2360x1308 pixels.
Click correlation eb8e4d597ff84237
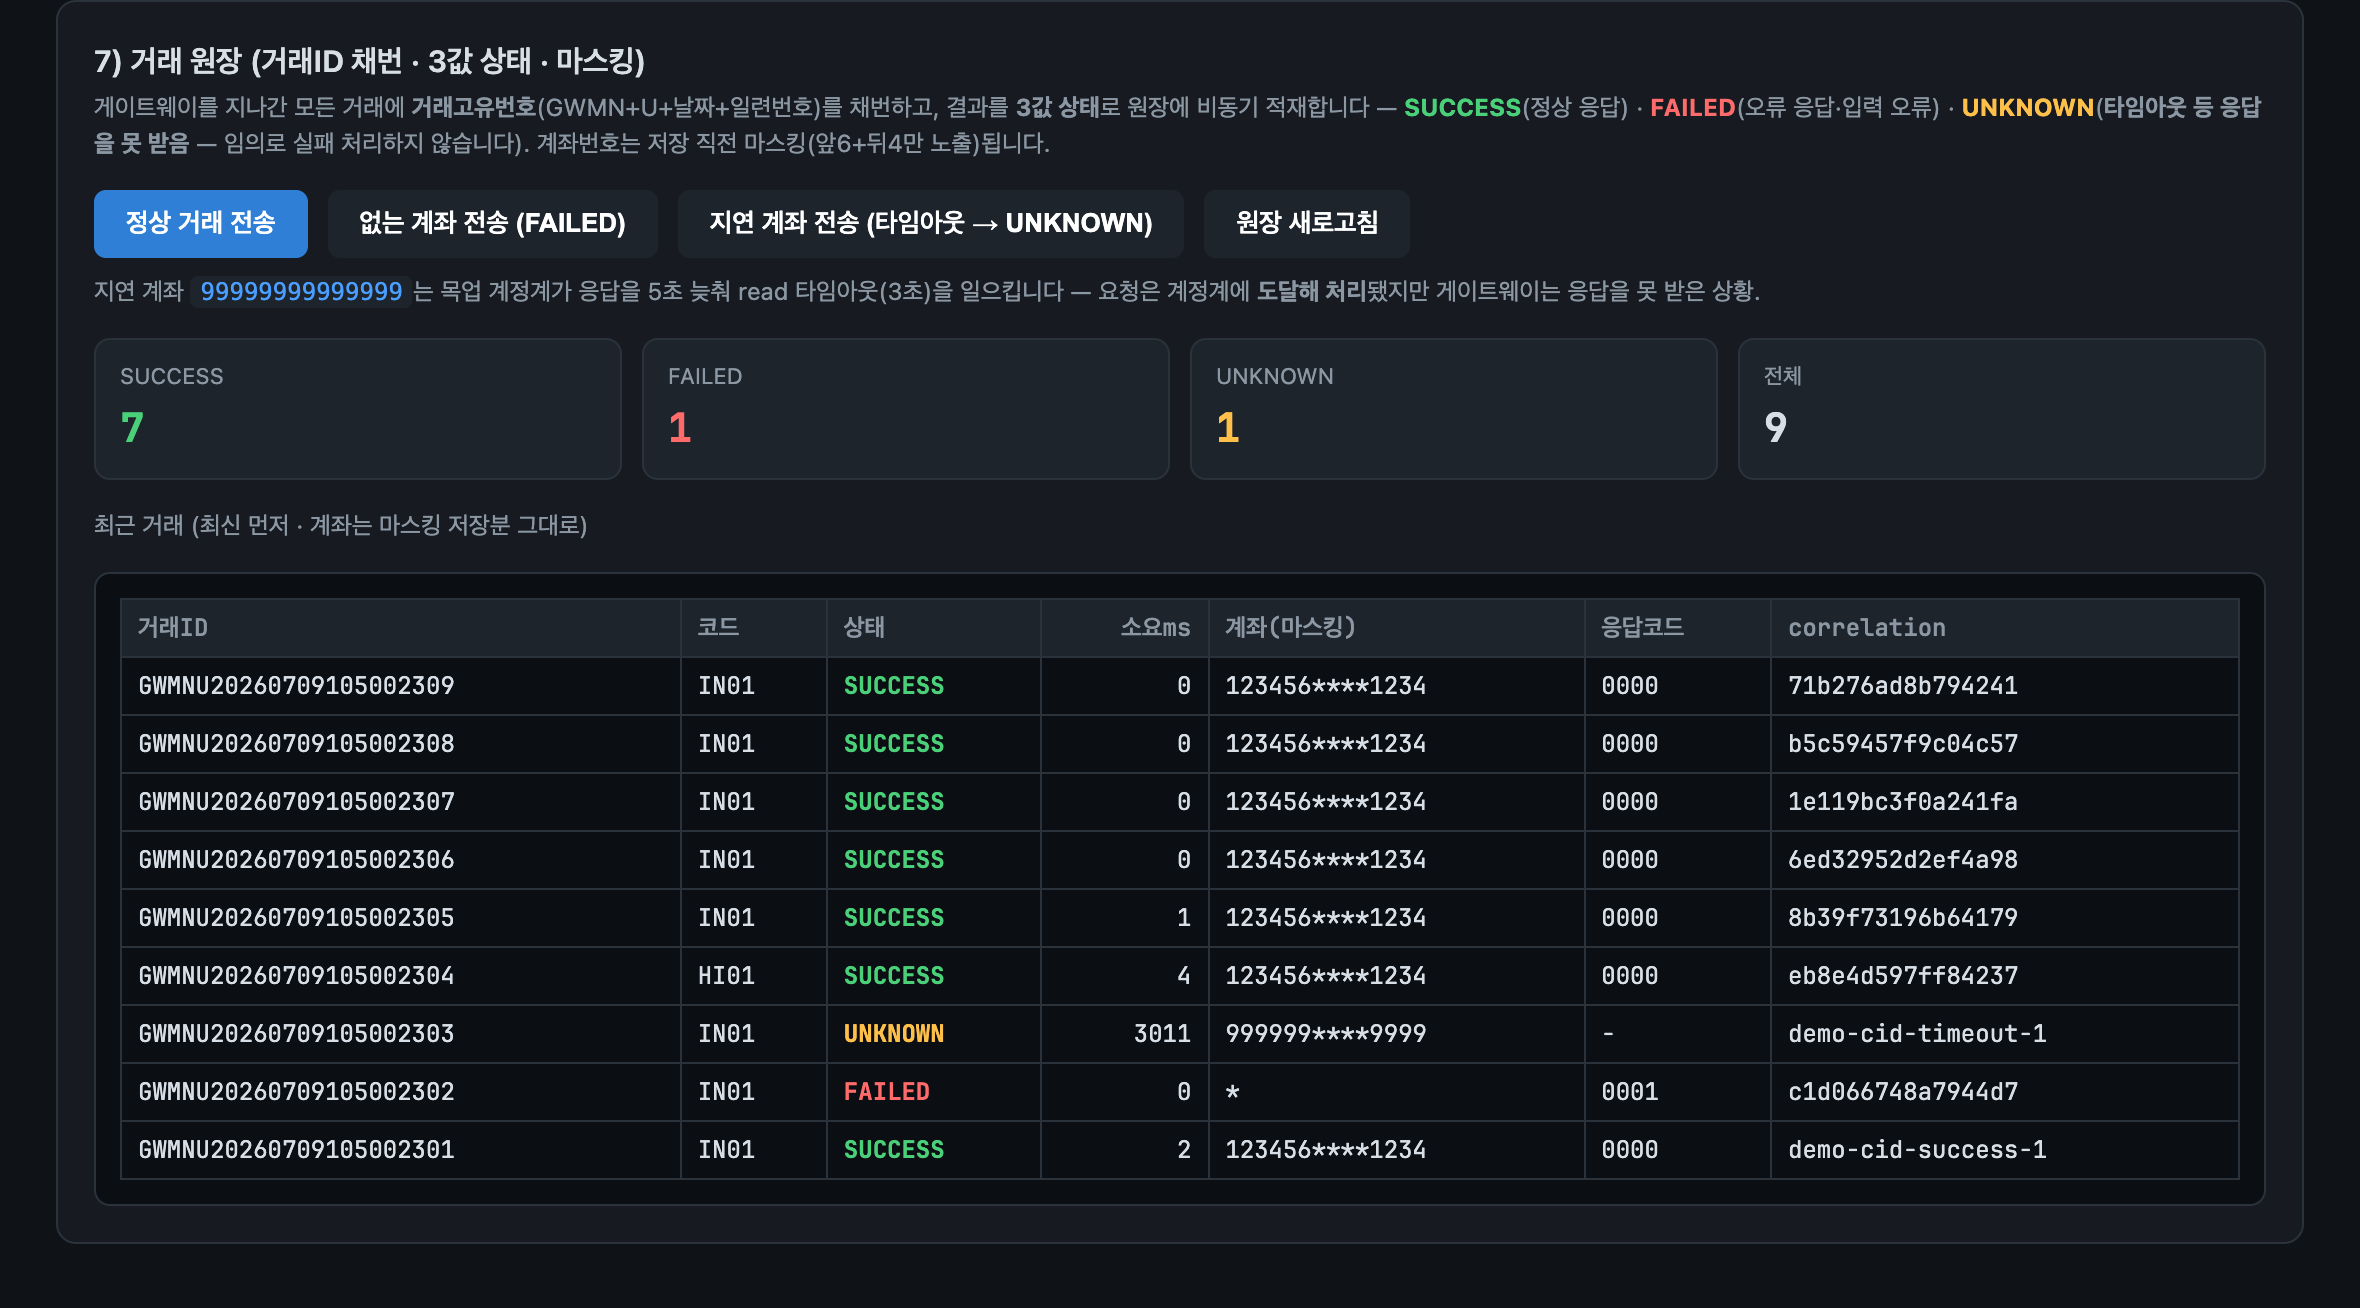[x=1903, y=976]
